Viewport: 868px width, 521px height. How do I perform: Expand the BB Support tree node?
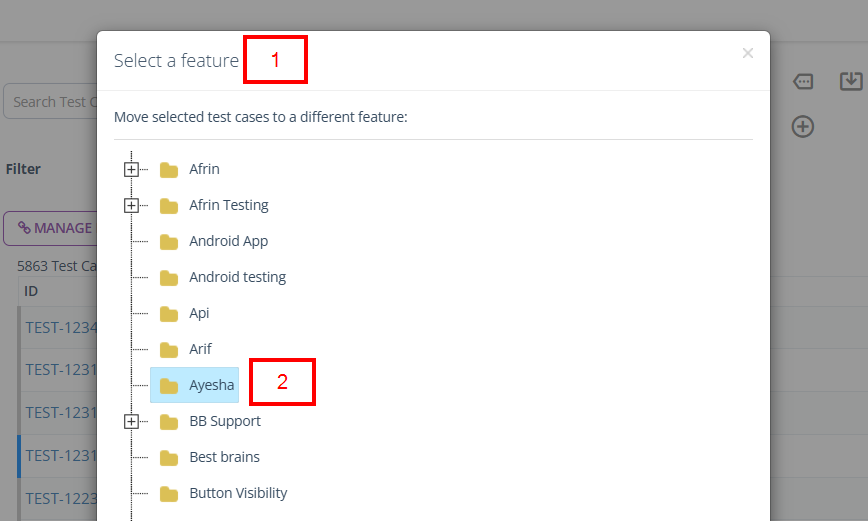click(131, 422)
